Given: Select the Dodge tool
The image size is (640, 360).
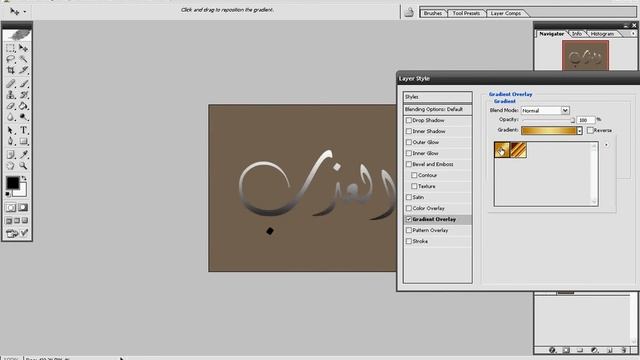Looking at the screenshot, I should point(23,118).
